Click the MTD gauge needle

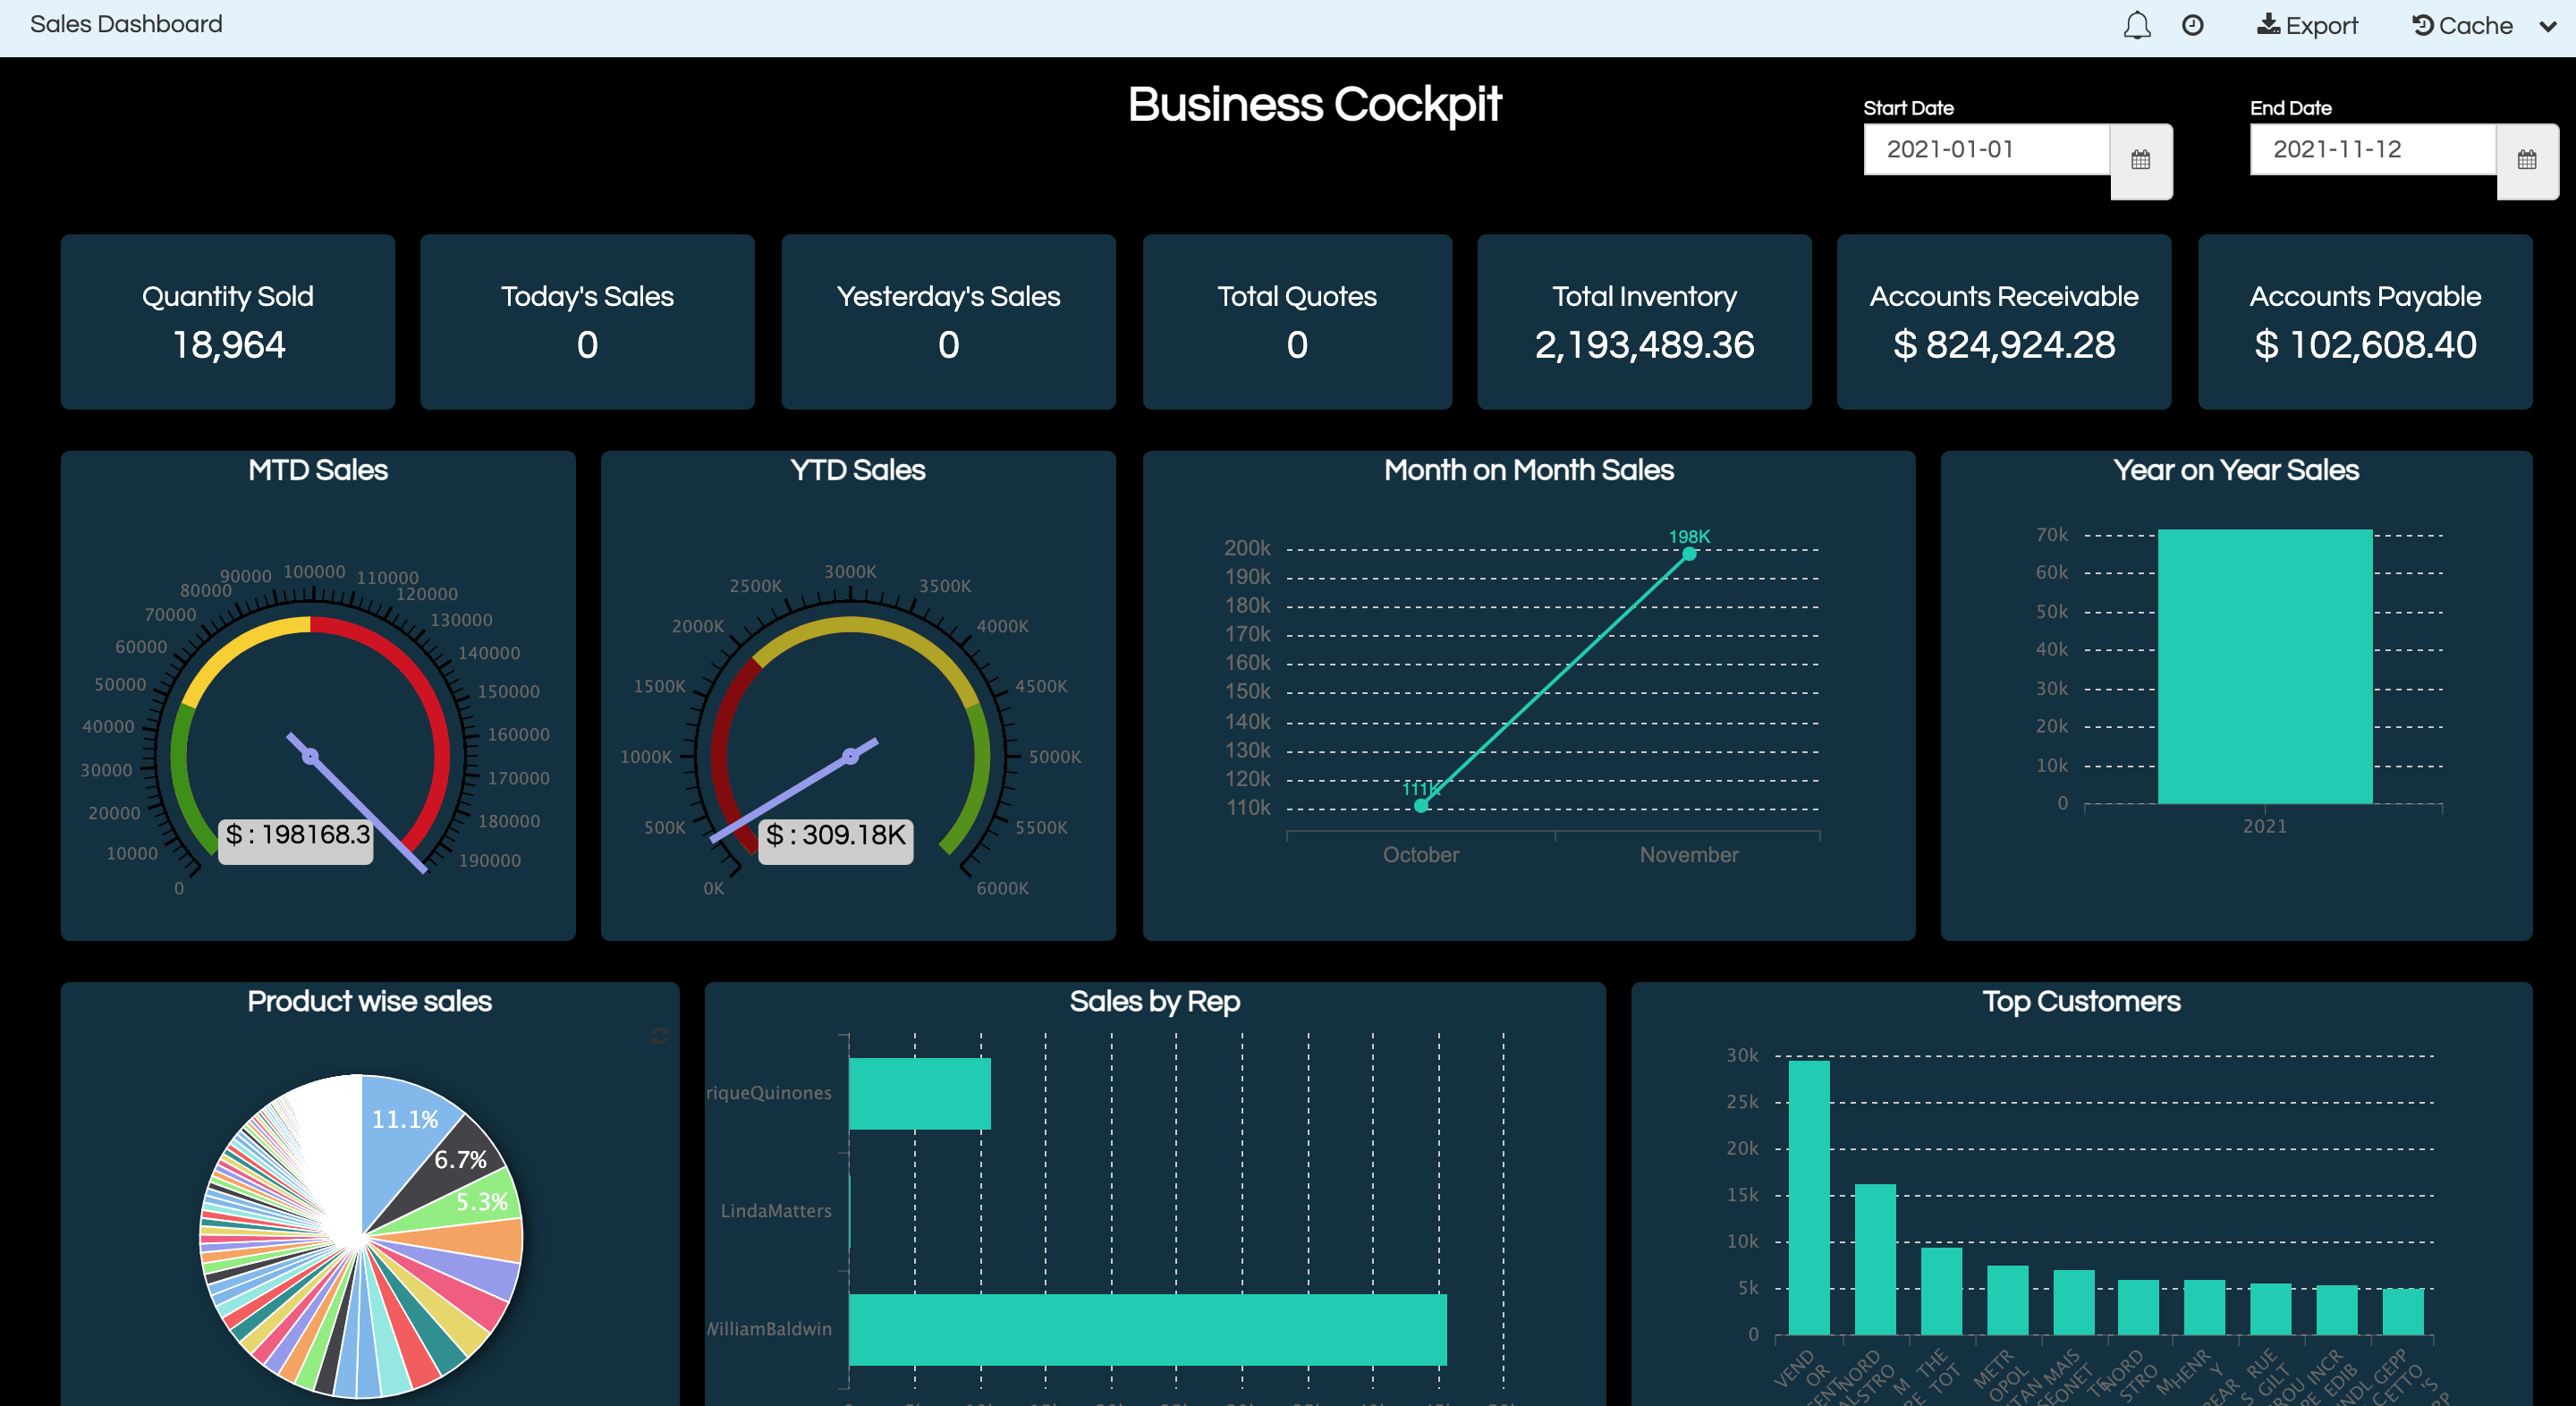tap(357, 803)
